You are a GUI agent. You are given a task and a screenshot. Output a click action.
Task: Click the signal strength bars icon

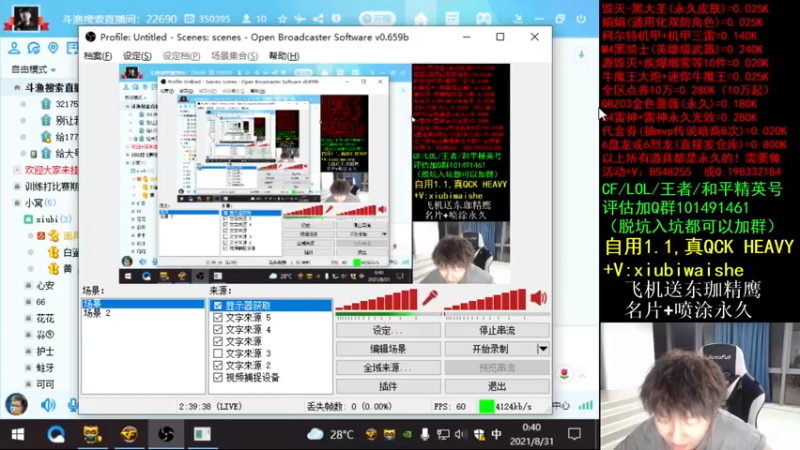[586, 406]
